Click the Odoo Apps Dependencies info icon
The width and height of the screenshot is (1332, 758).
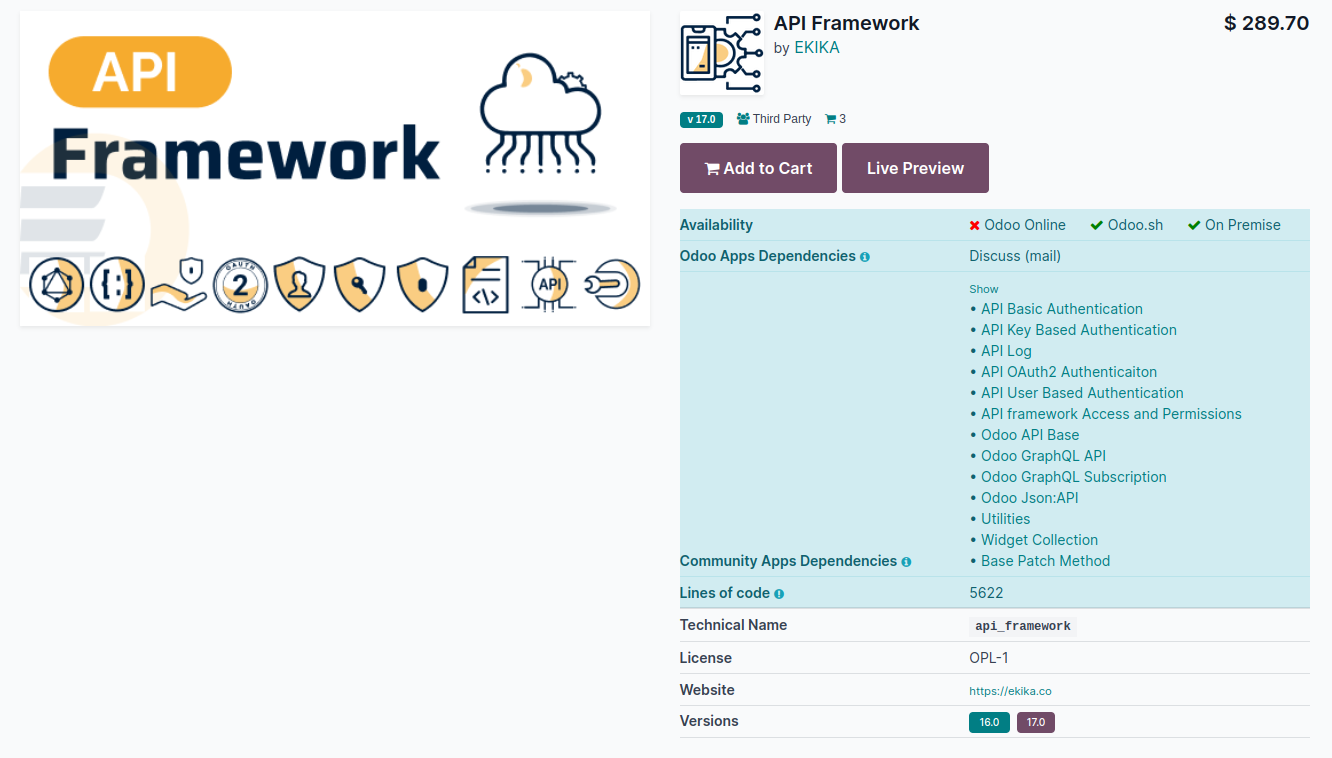[x=865, y=257]
